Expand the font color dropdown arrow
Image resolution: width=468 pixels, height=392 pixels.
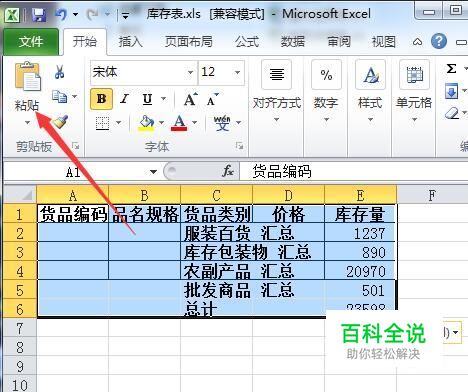coord(194,123)
